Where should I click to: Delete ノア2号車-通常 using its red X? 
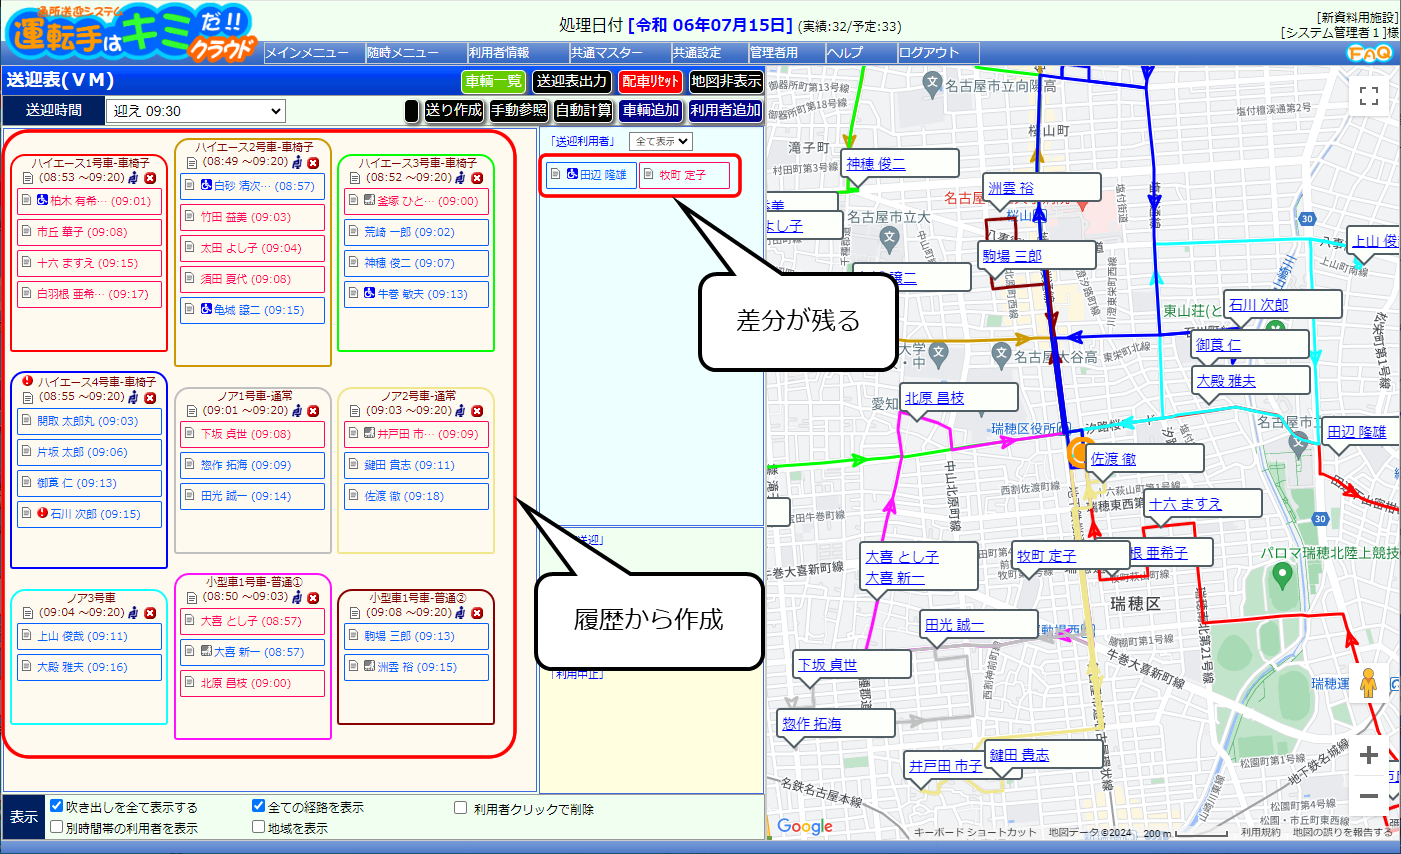pos(477,411)
